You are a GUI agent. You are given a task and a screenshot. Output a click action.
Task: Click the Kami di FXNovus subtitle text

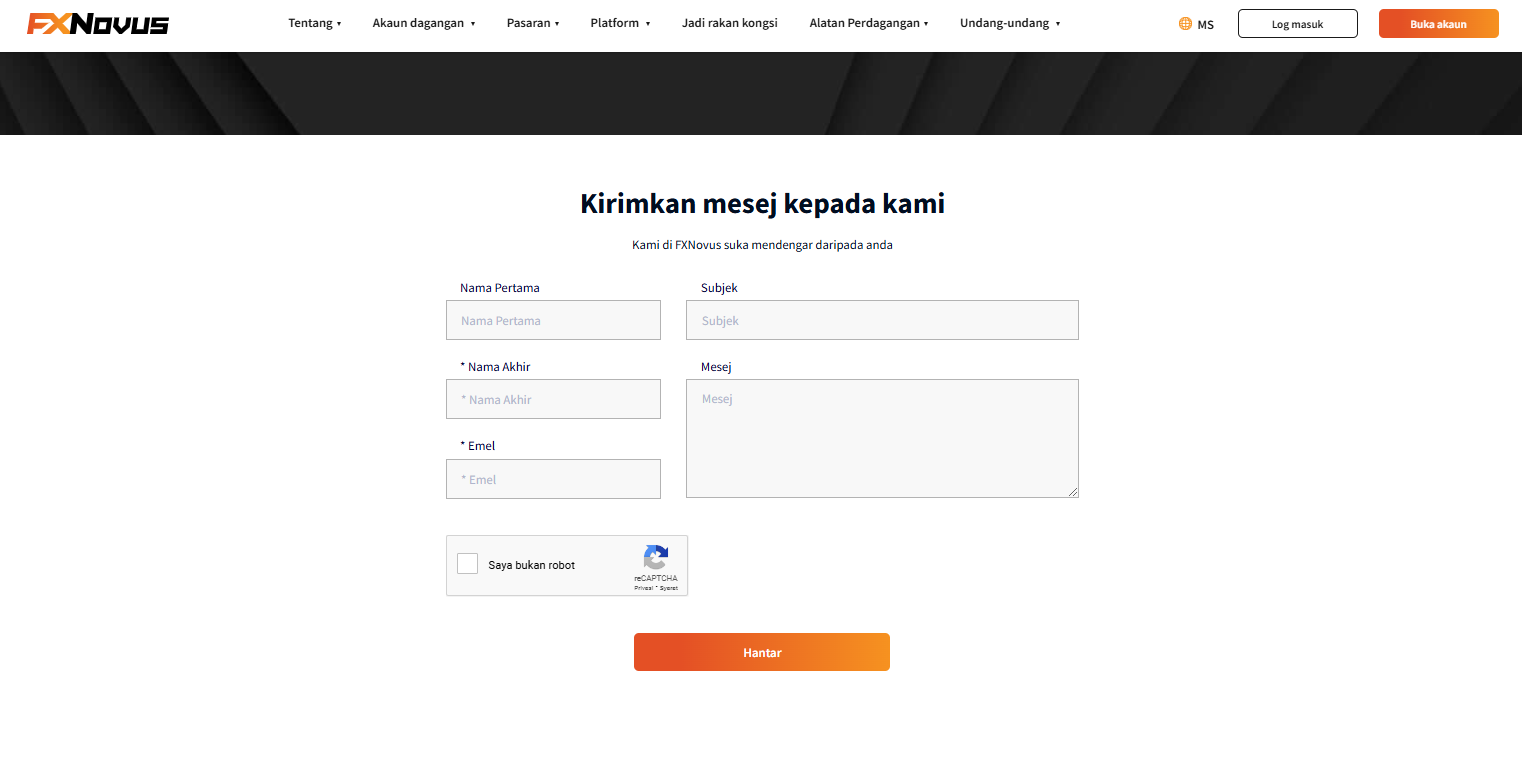(x=762, y=245)
